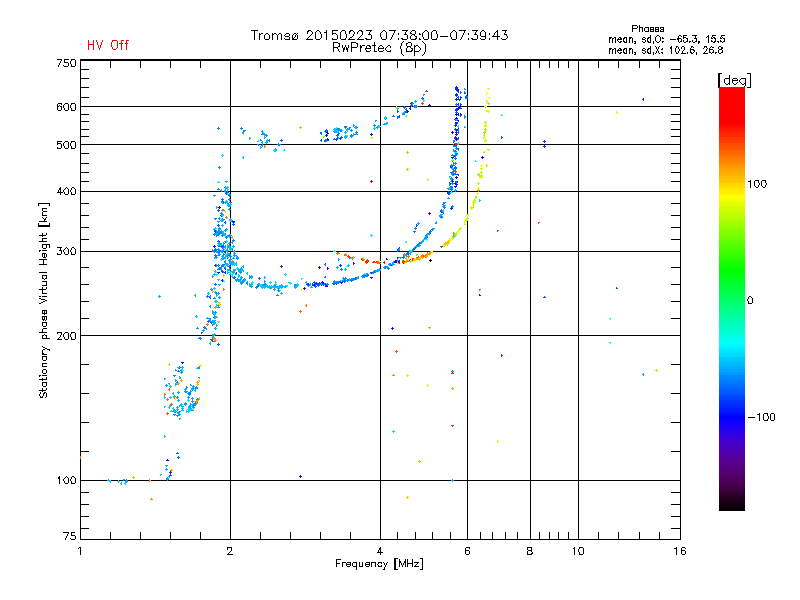The image size is (800, 600).
Task: Select 'mean, sd,O: -65.3, 15.5' statistics line
Action: pyautogui.click(x=666, y=39)
